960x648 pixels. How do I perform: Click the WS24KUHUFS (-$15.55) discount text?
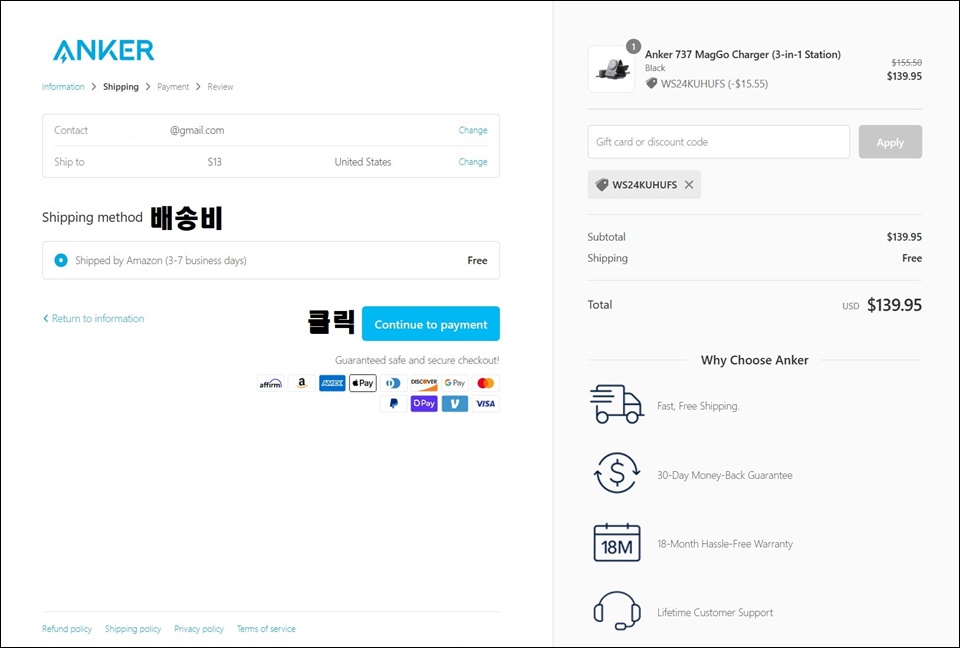click(714, 84)
